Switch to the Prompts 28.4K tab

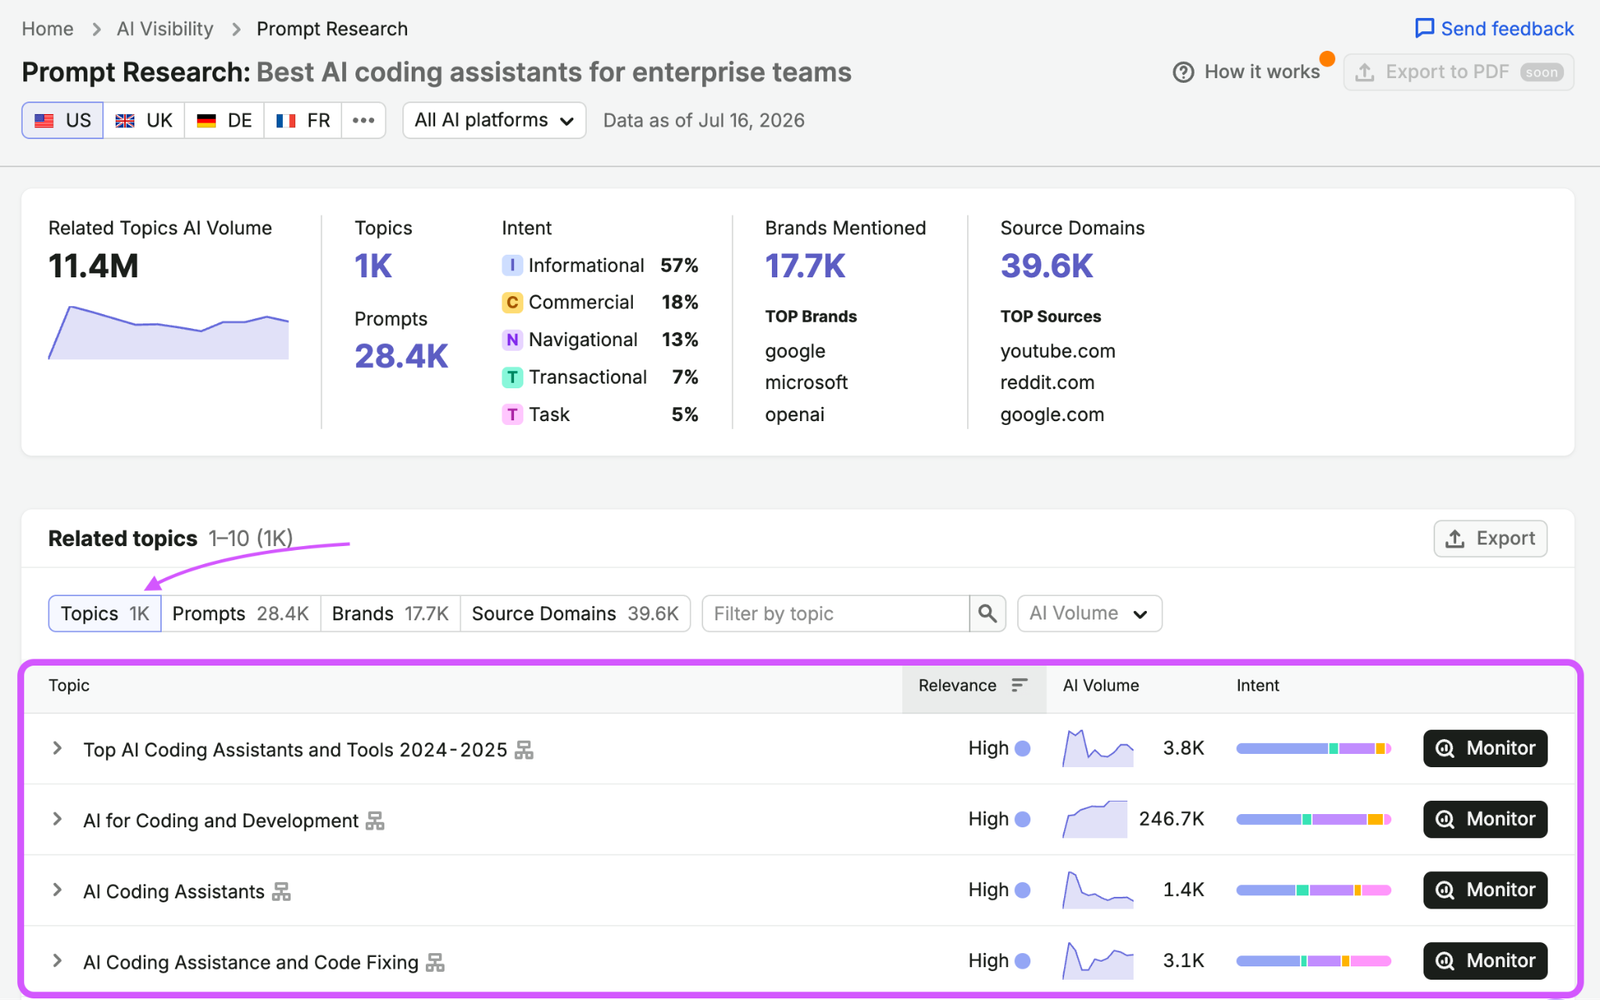click(x=240, y=613)
